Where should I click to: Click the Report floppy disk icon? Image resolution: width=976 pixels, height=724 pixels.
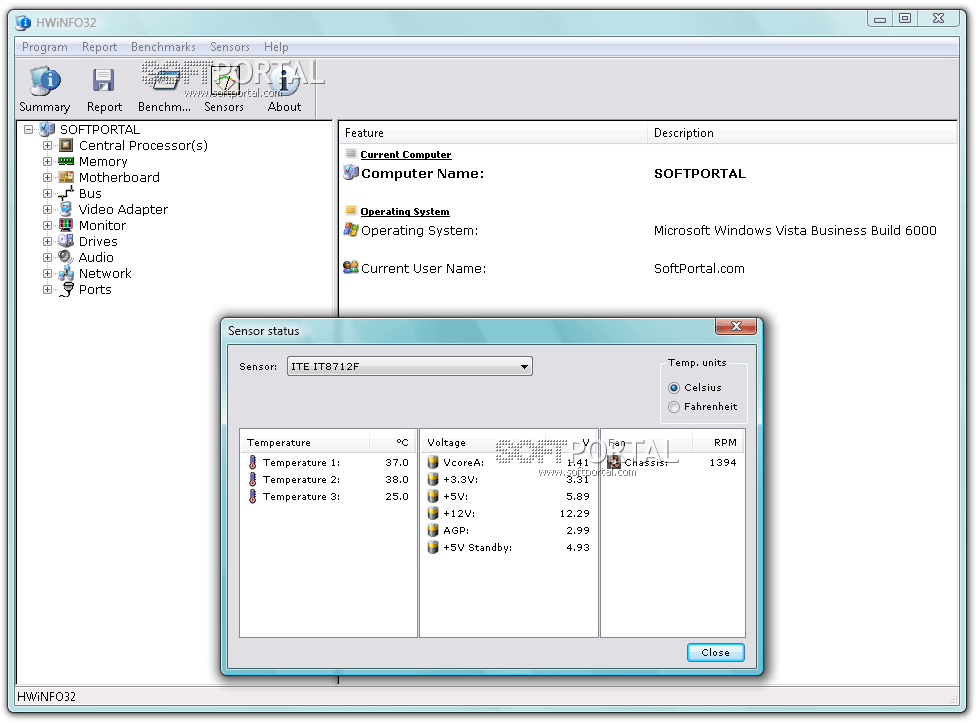(103, 81)
